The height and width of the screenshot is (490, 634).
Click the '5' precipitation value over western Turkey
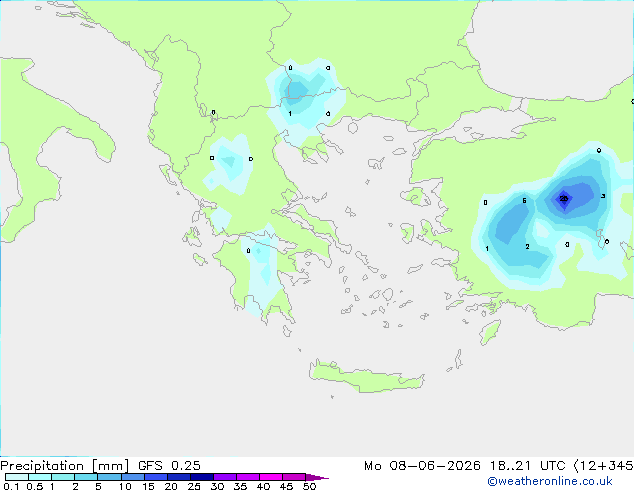(x=524, y=201)
